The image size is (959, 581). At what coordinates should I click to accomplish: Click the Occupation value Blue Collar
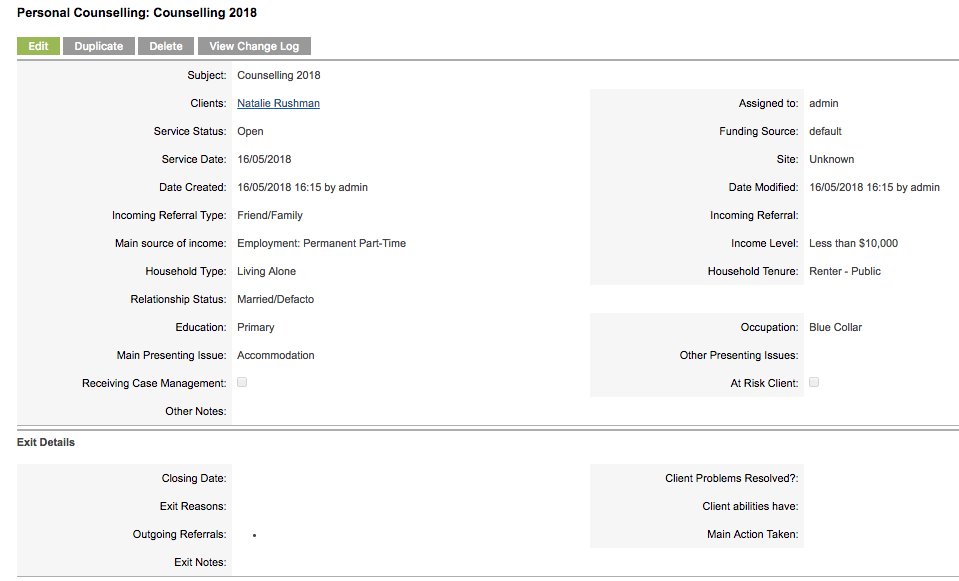(x=835, y=327)
